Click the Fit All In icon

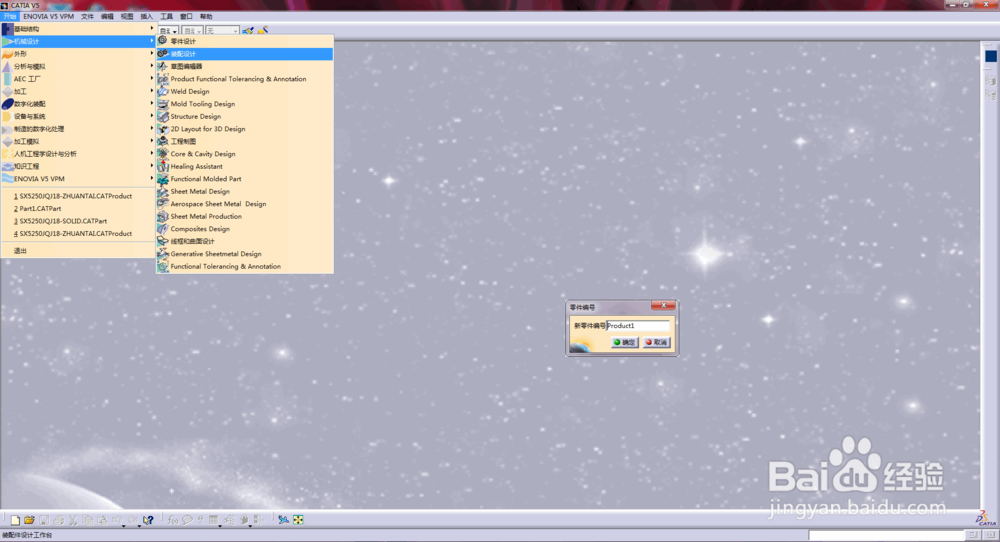tap(298, 520)
